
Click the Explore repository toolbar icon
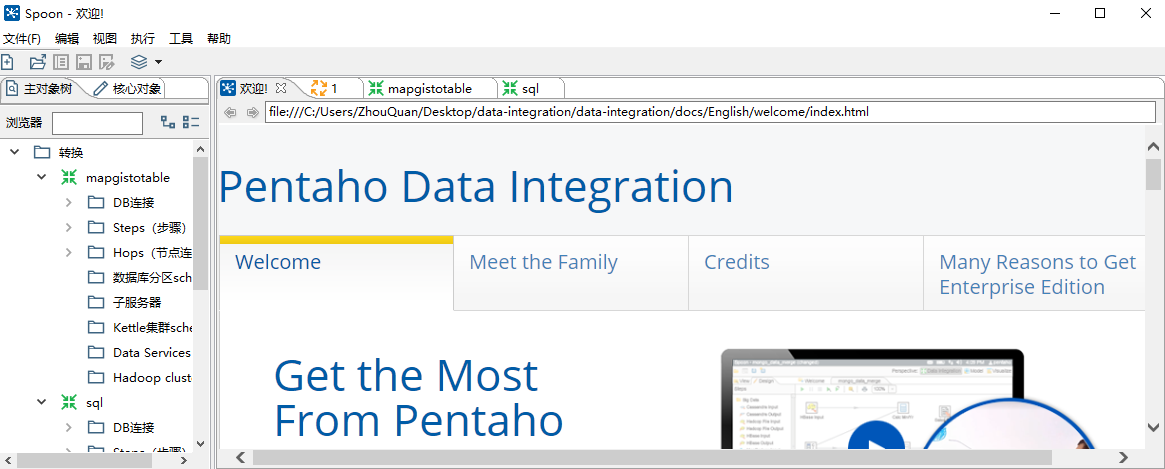[61, 62]
